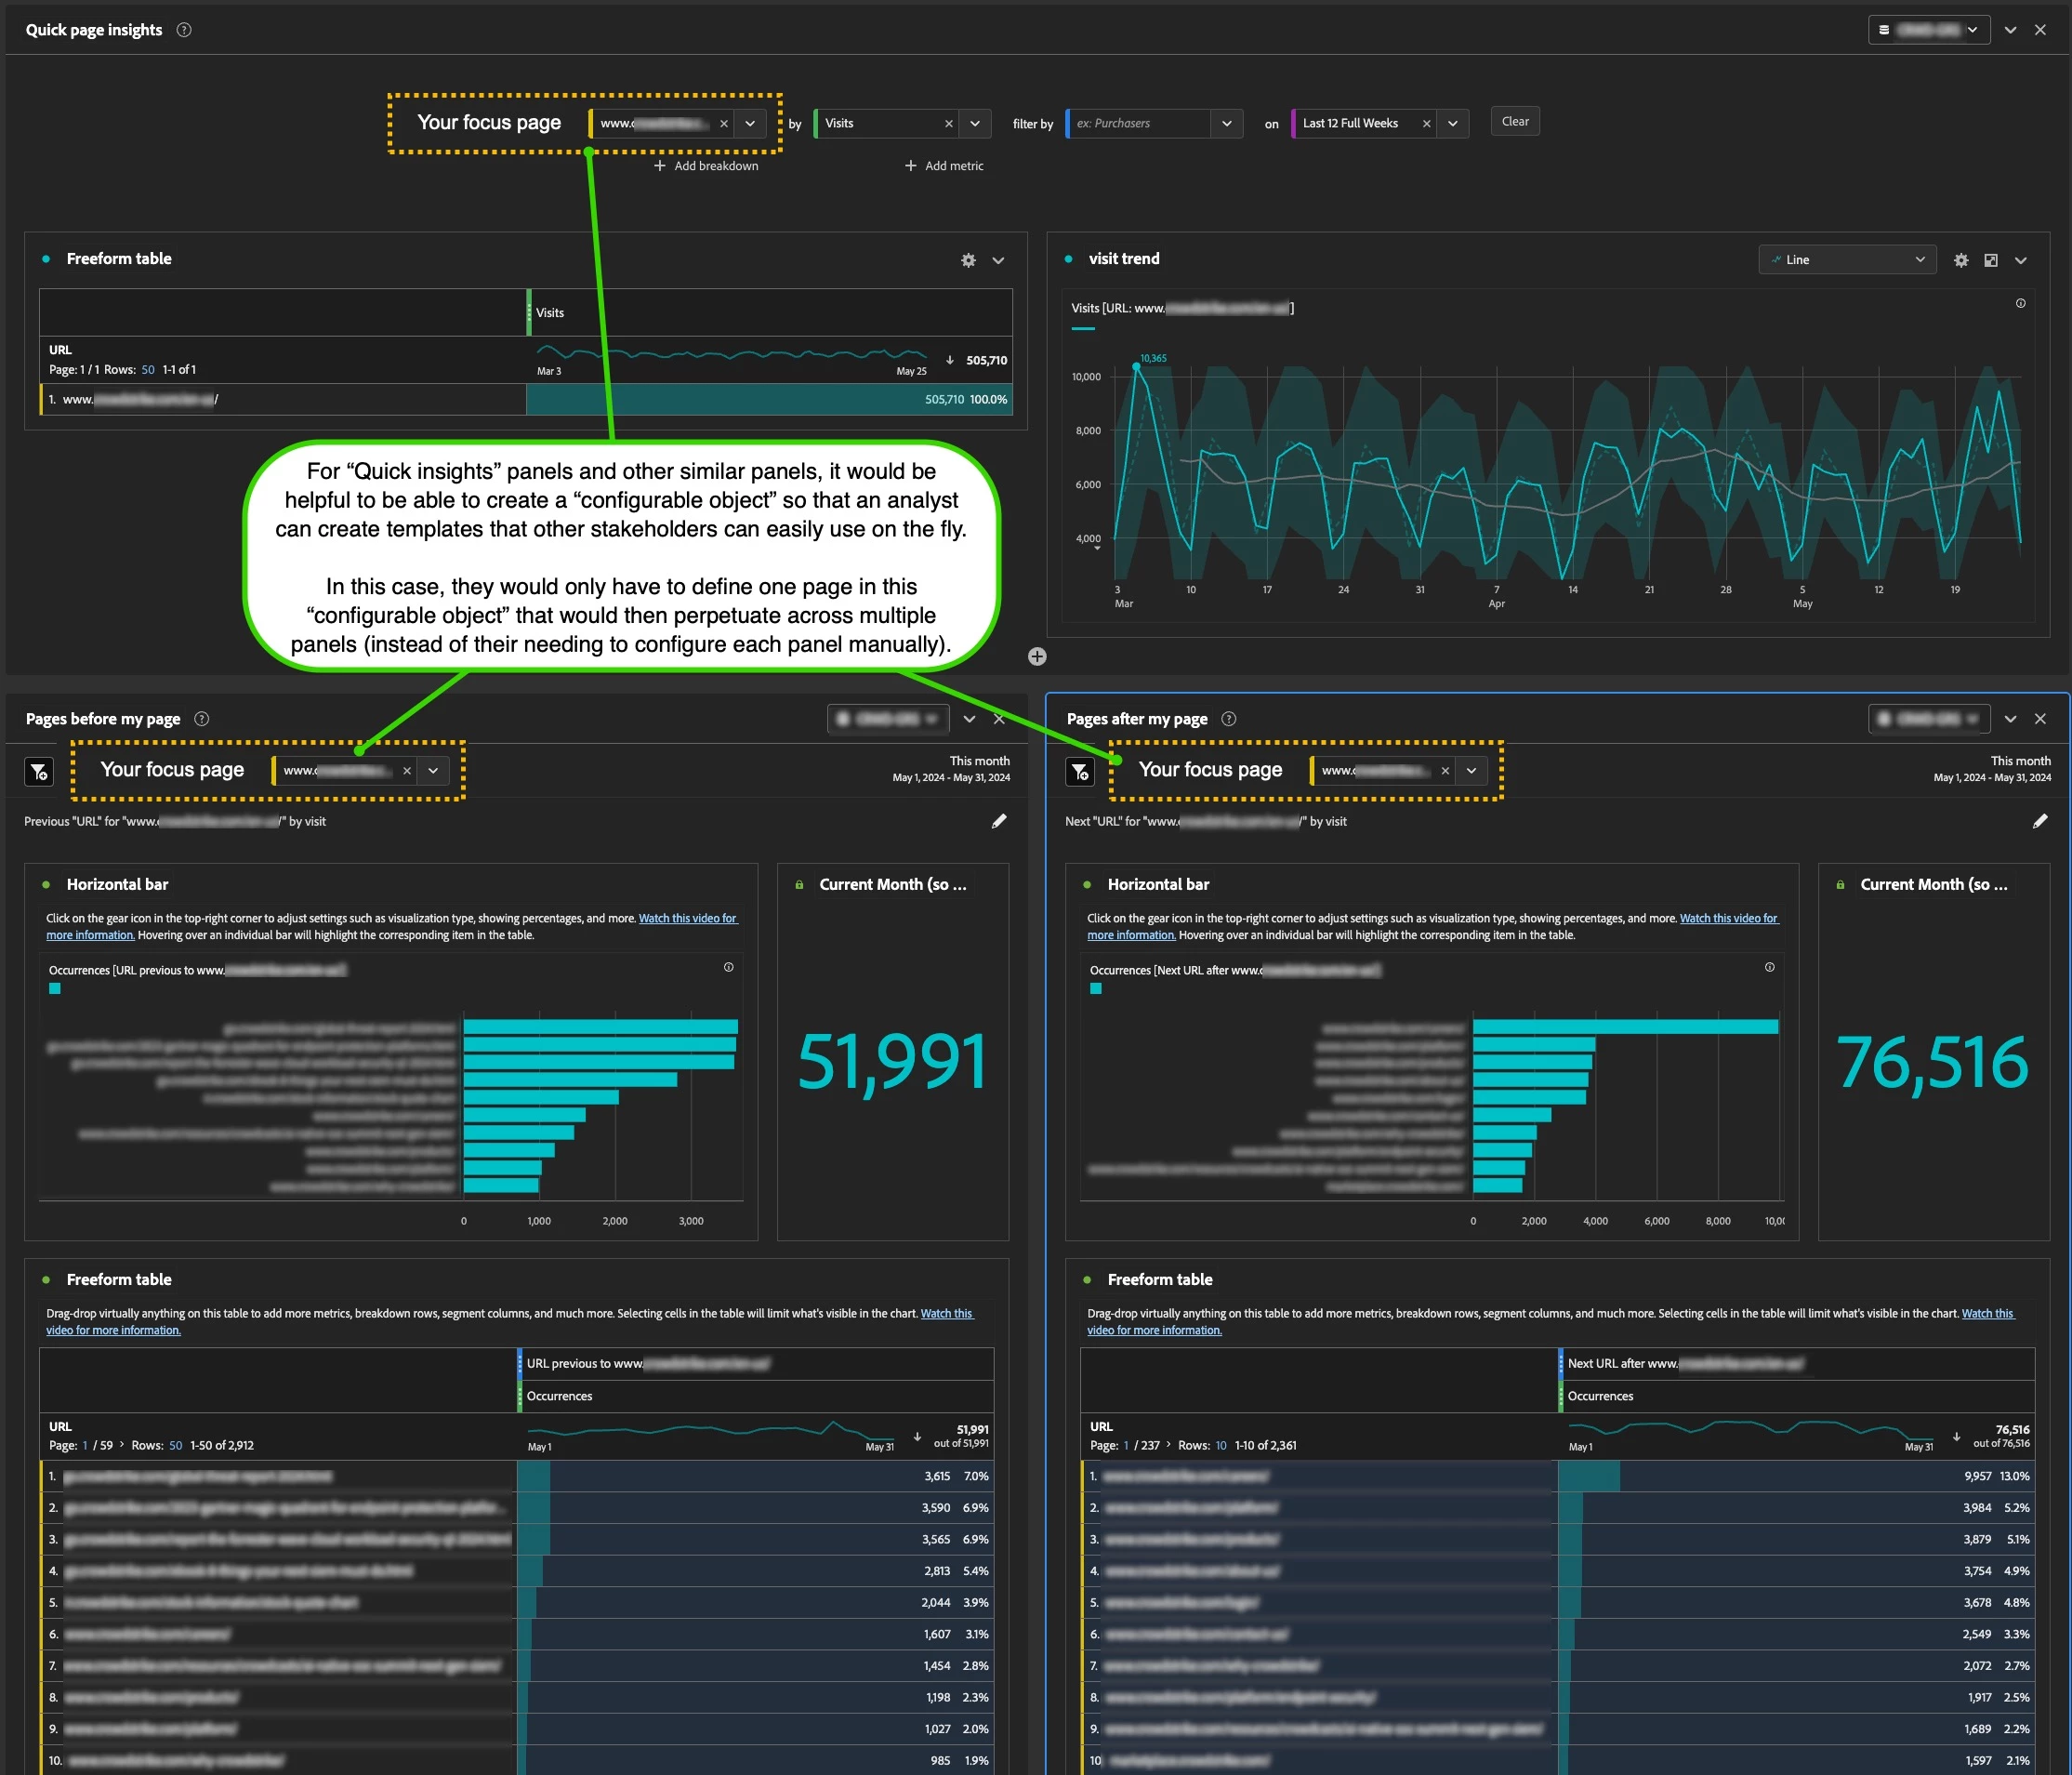Click filter icon in Pages before my page
The image size is (2072, 1775).
(x=39, y=771)
